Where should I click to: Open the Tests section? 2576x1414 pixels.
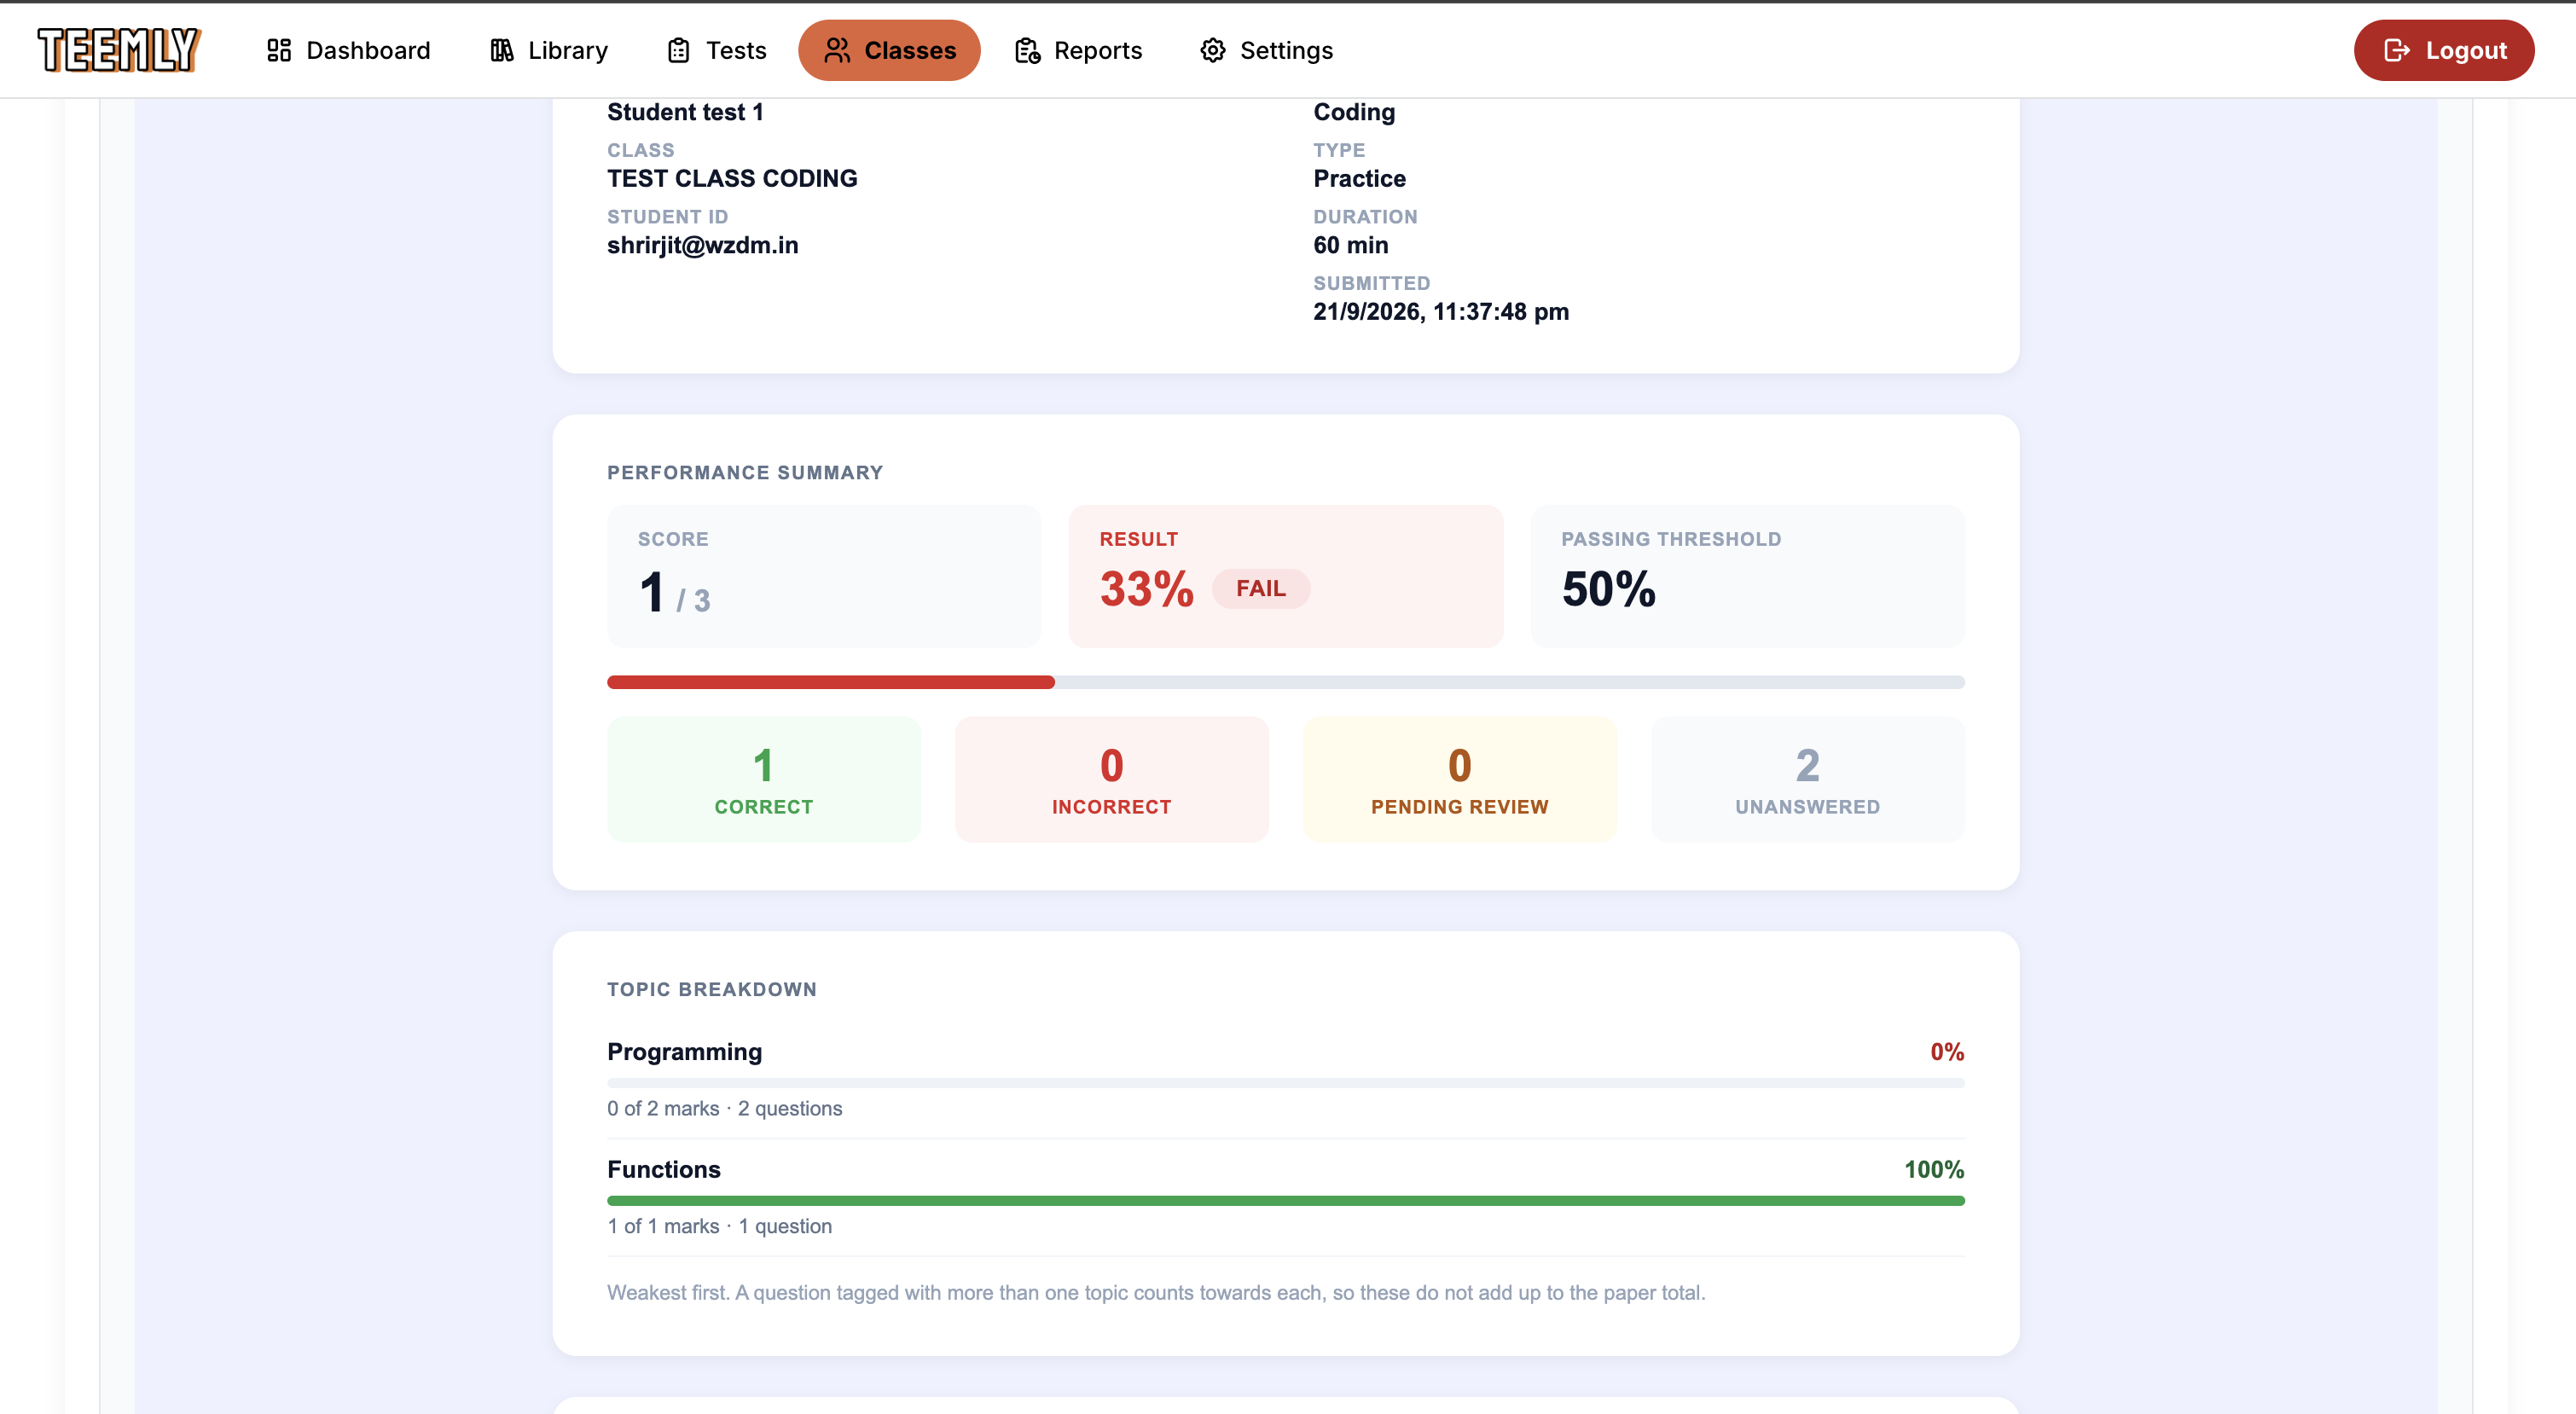716,50
